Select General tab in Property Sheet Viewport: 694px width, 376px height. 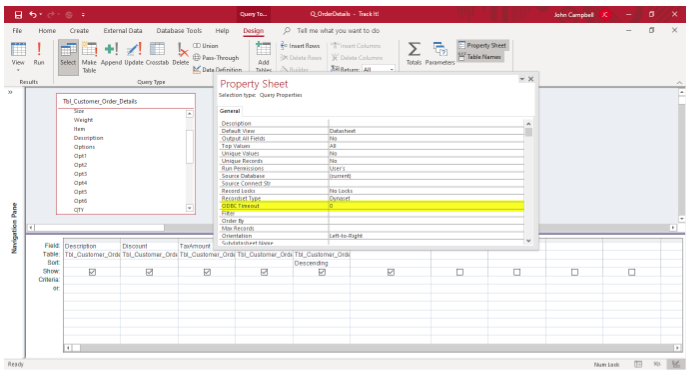(x=230, y=111)
